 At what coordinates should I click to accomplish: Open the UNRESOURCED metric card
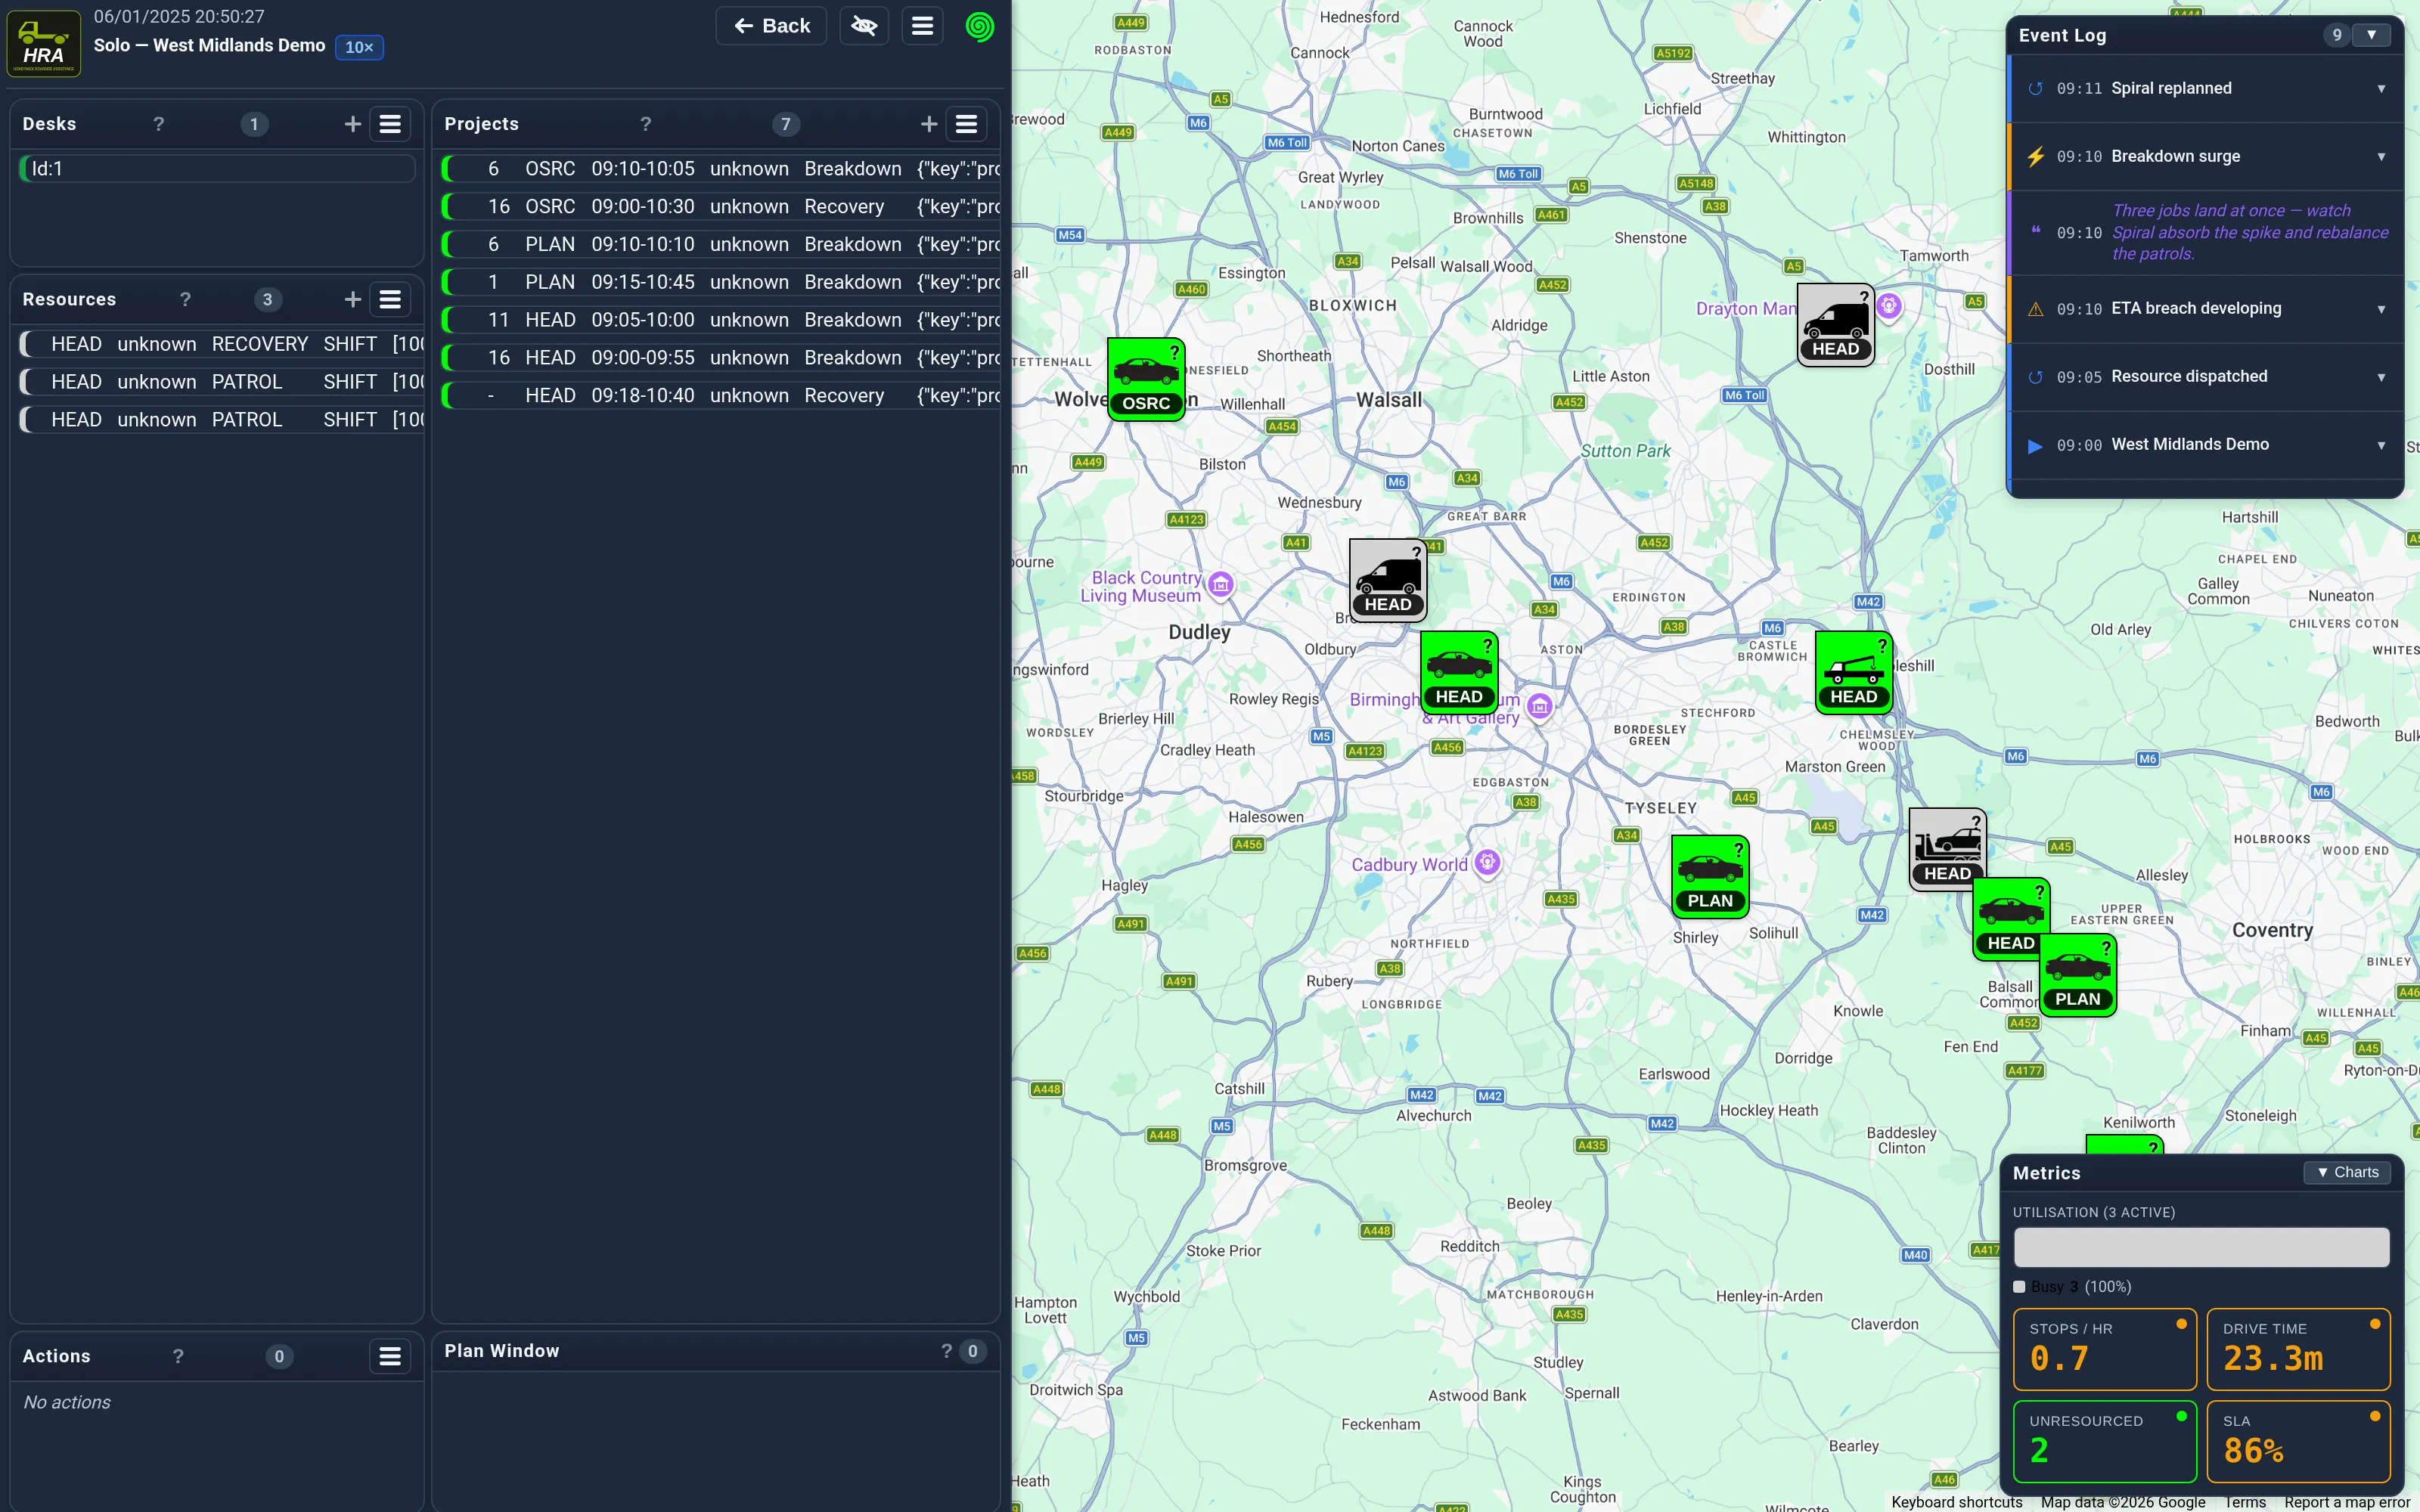2104,1441
